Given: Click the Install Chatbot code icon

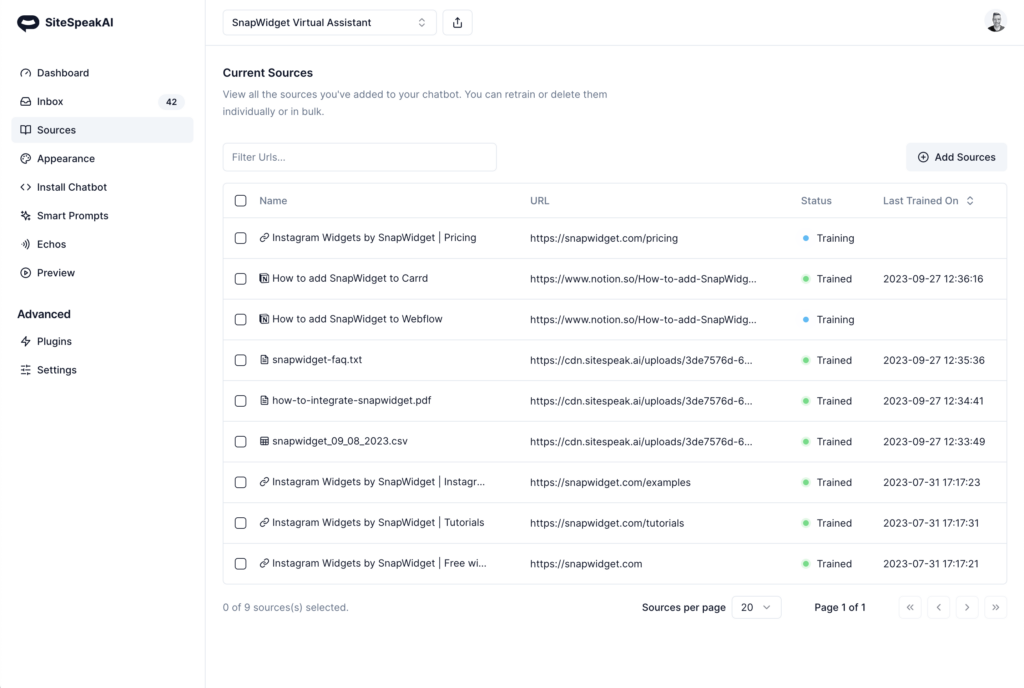Looking at the screenshot, I should pyautogui.click(x=24, y=187).
